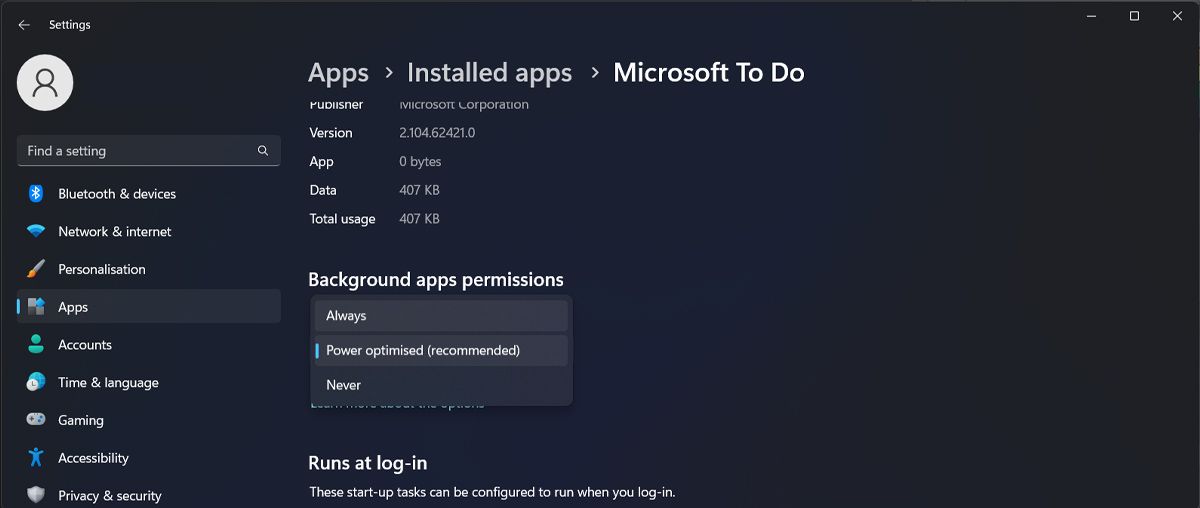This screenshot has width=1200, height=508.
Task: Click the user profile avatar
Action: click(45, 83)
